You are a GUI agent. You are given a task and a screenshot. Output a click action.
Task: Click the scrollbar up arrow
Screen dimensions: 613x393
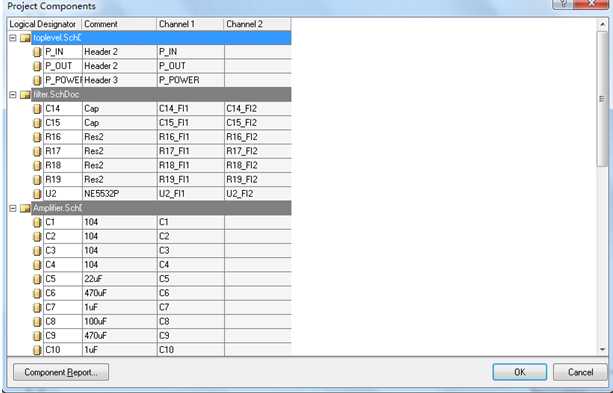602,24
